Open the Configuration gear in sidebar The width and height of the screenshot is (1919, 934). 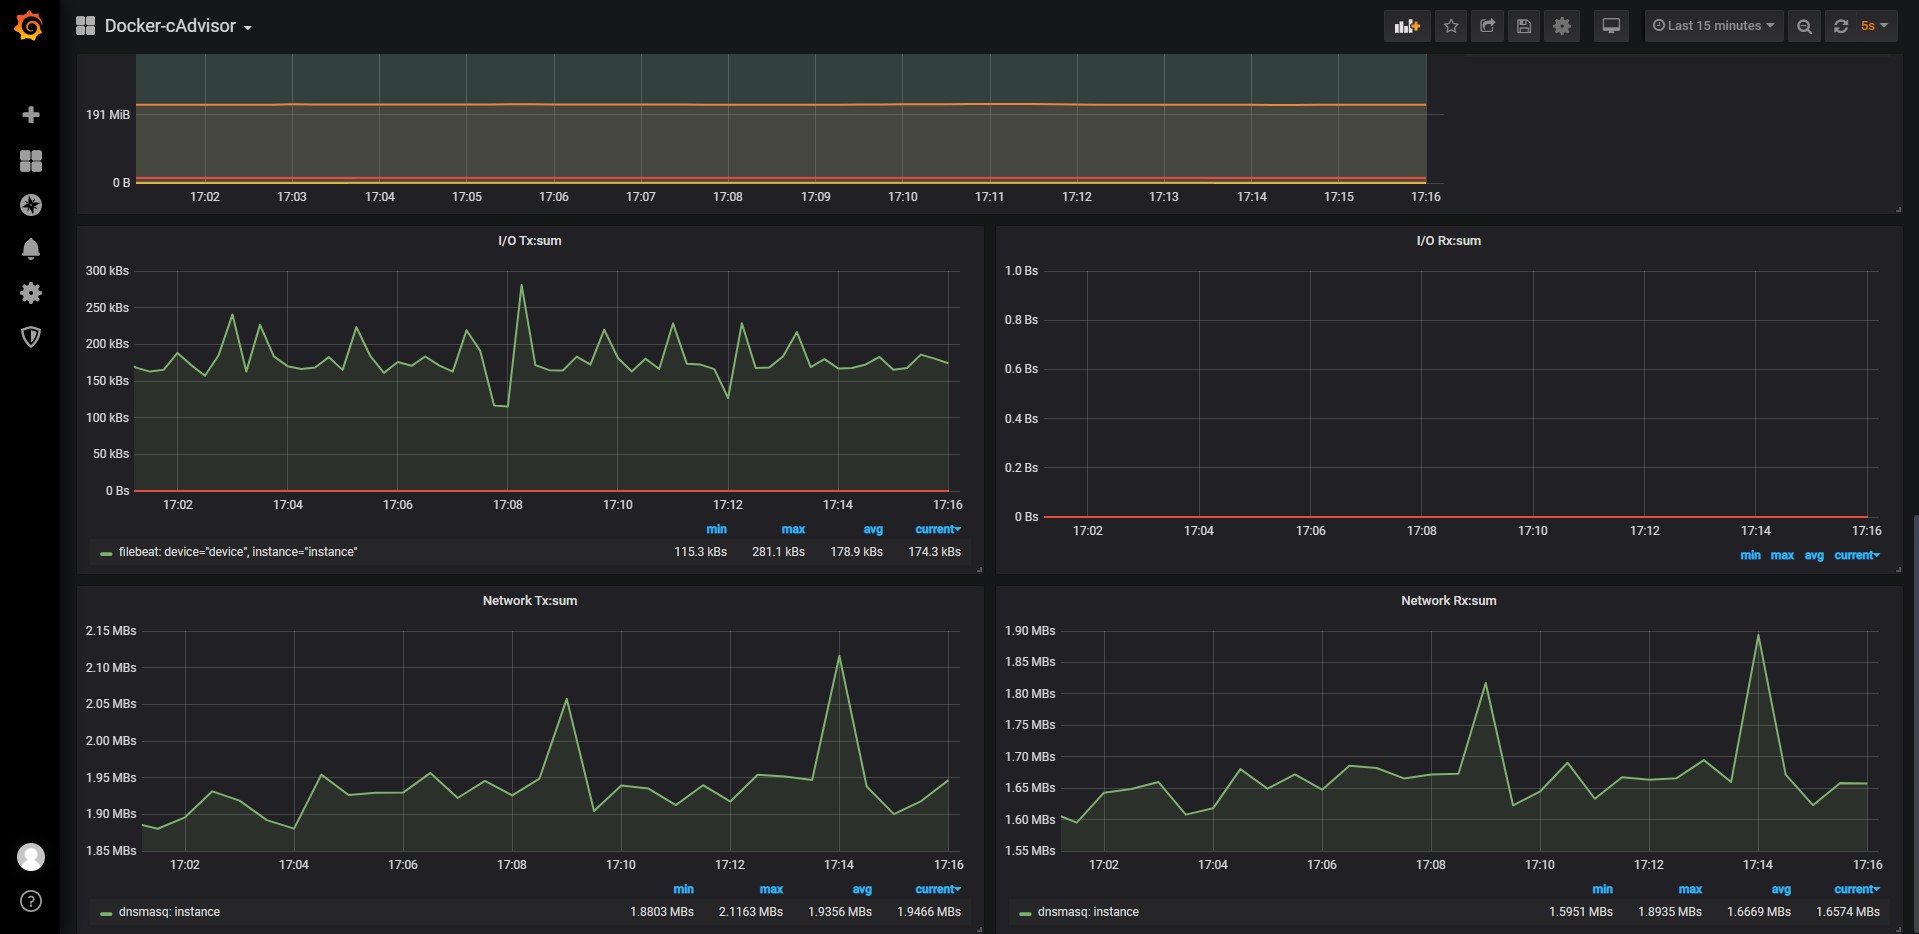click(31, 293)
